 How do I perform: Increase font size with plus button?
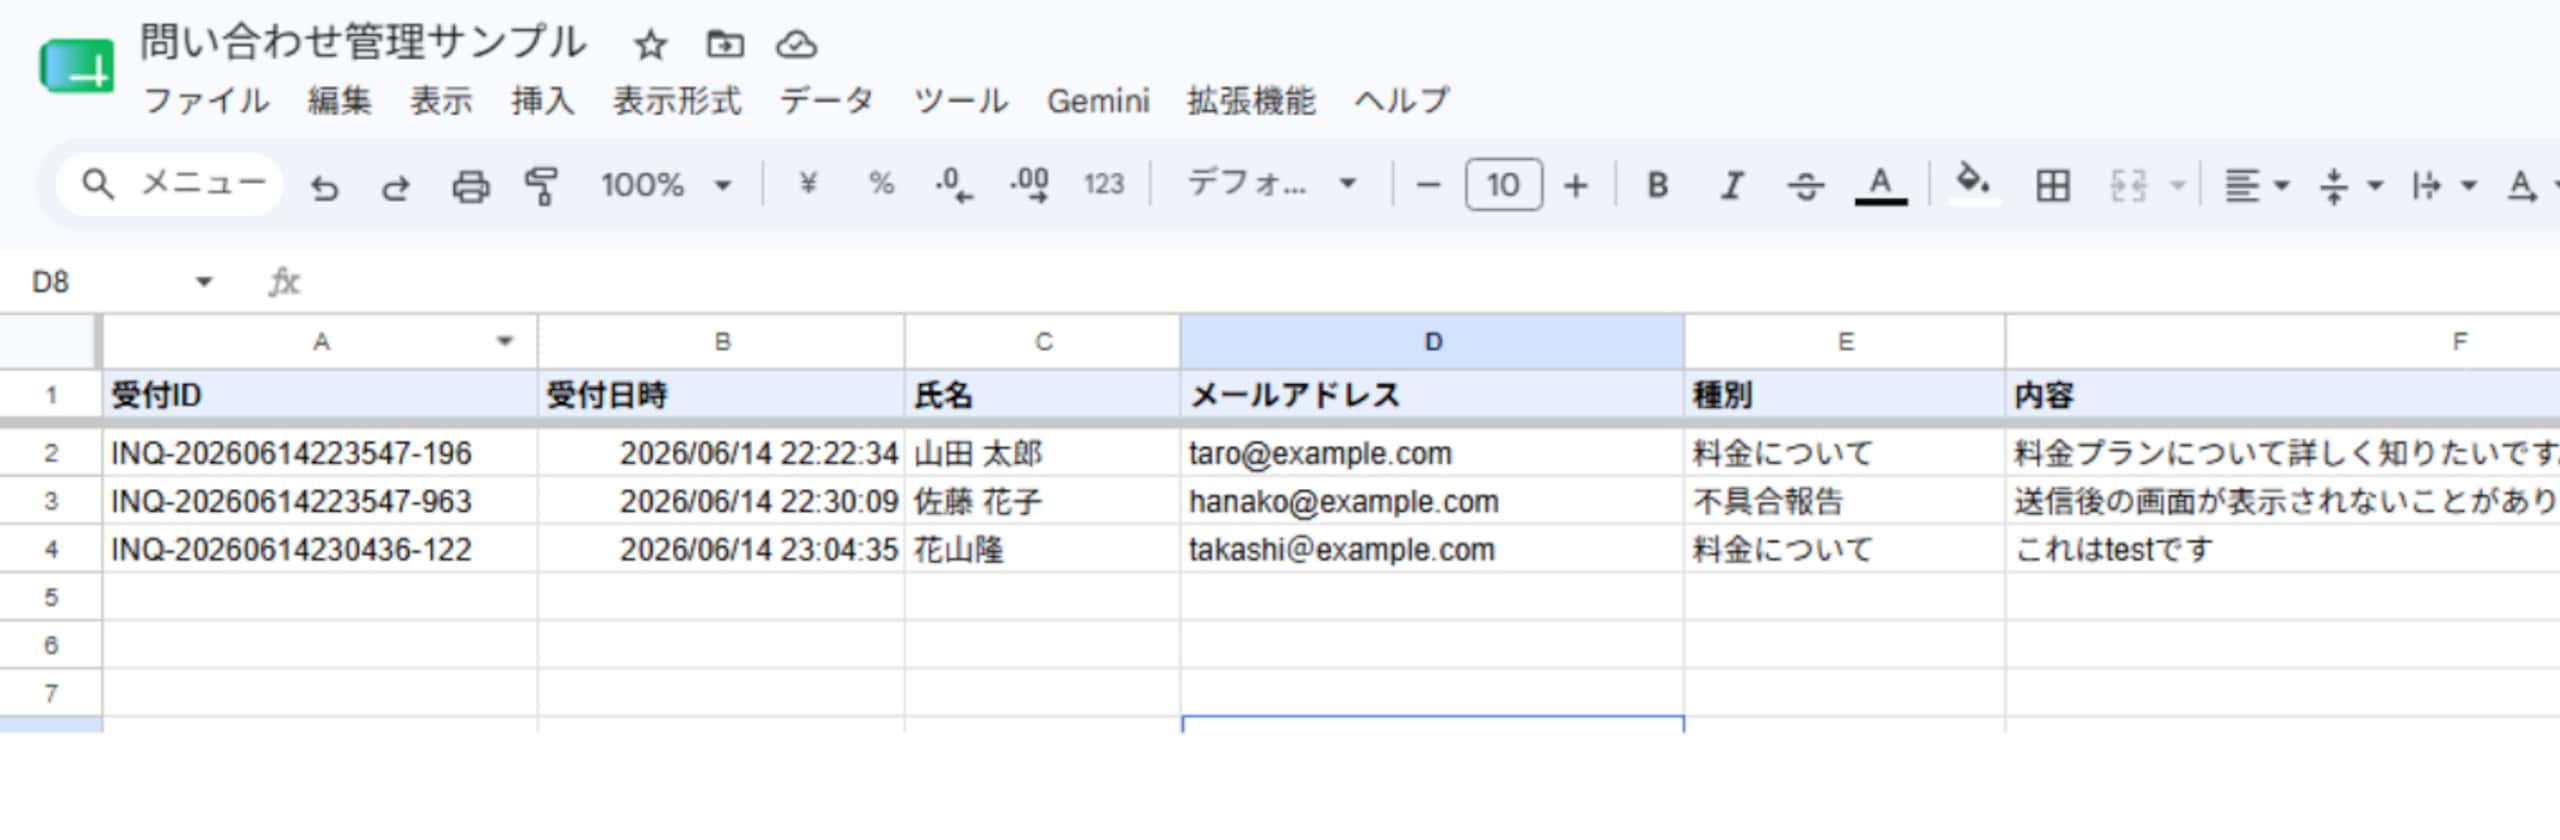[x=1576, y=185]
